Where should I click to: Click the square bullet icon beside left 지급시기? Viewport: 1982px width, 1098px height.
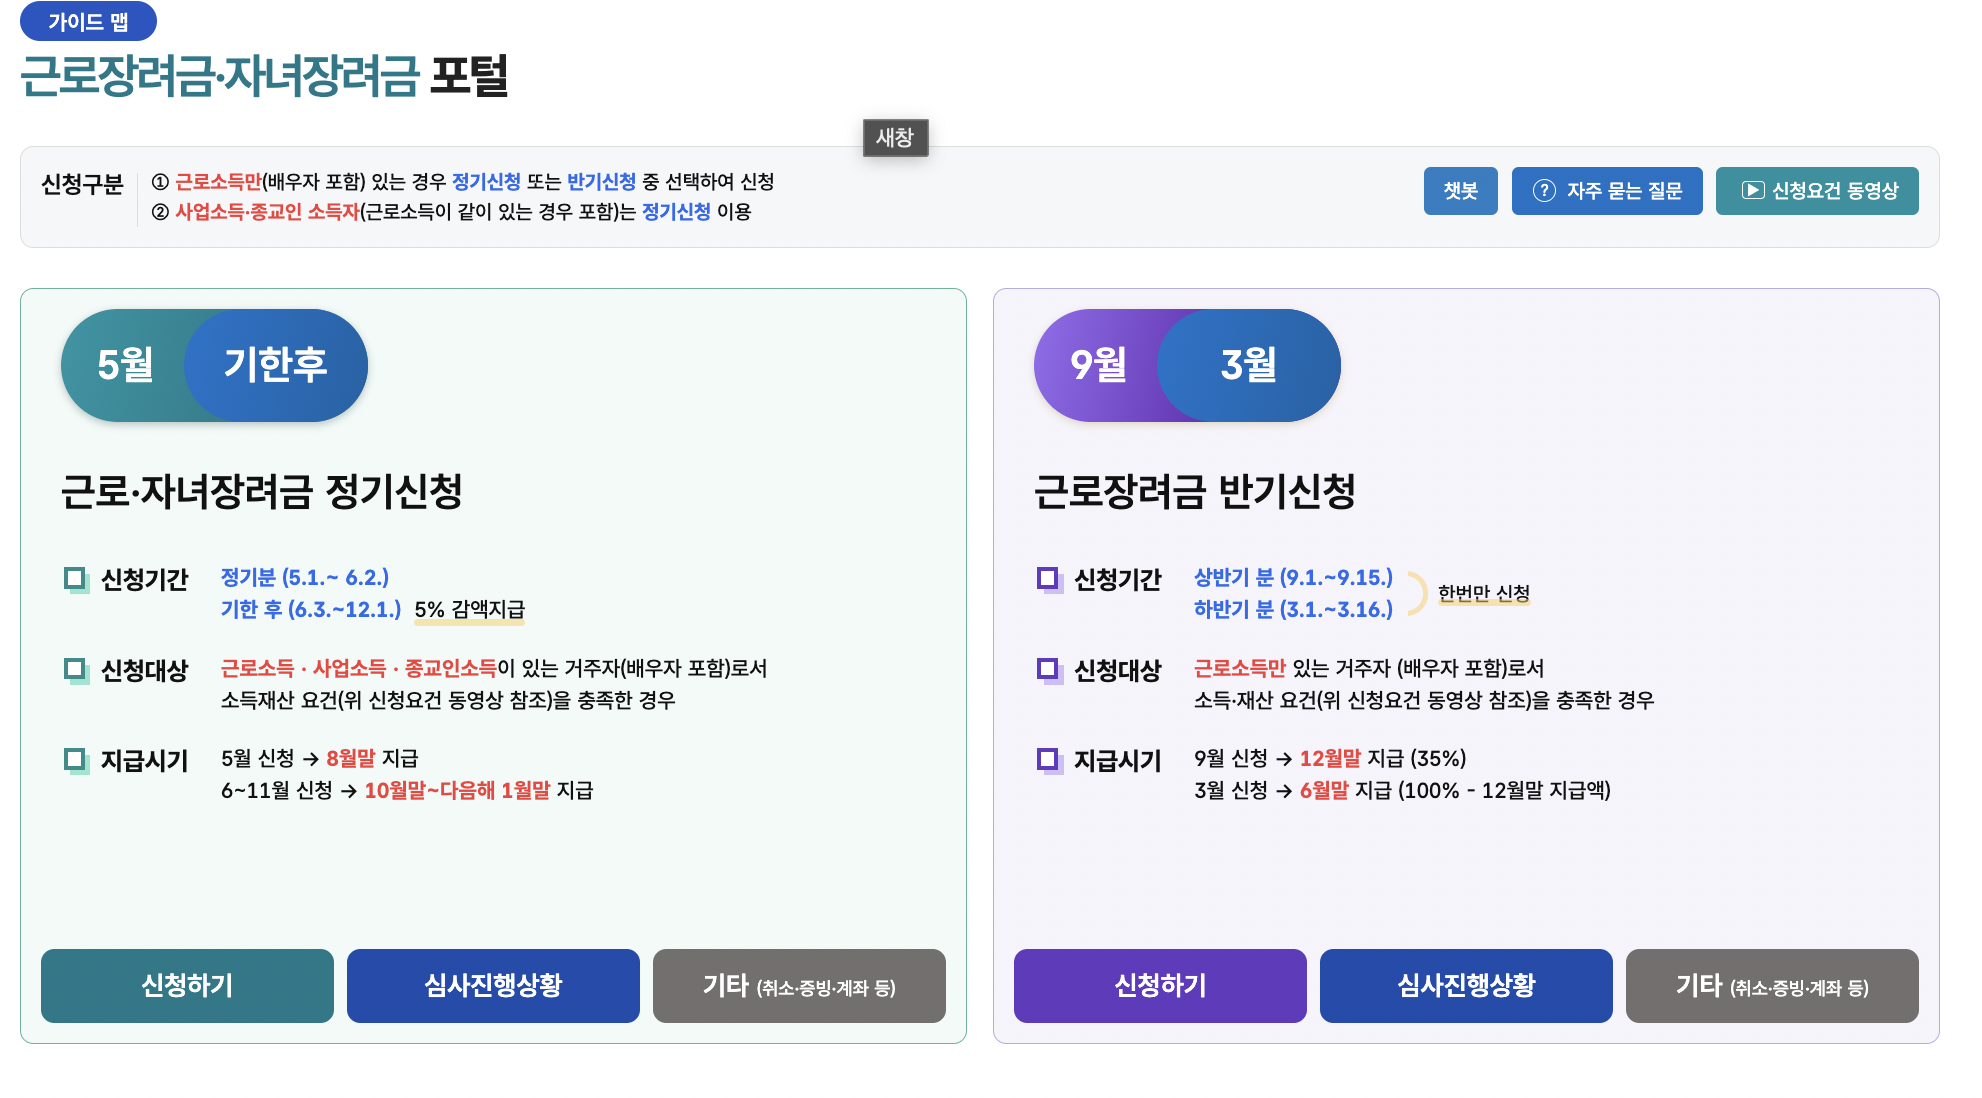[75, 760]
